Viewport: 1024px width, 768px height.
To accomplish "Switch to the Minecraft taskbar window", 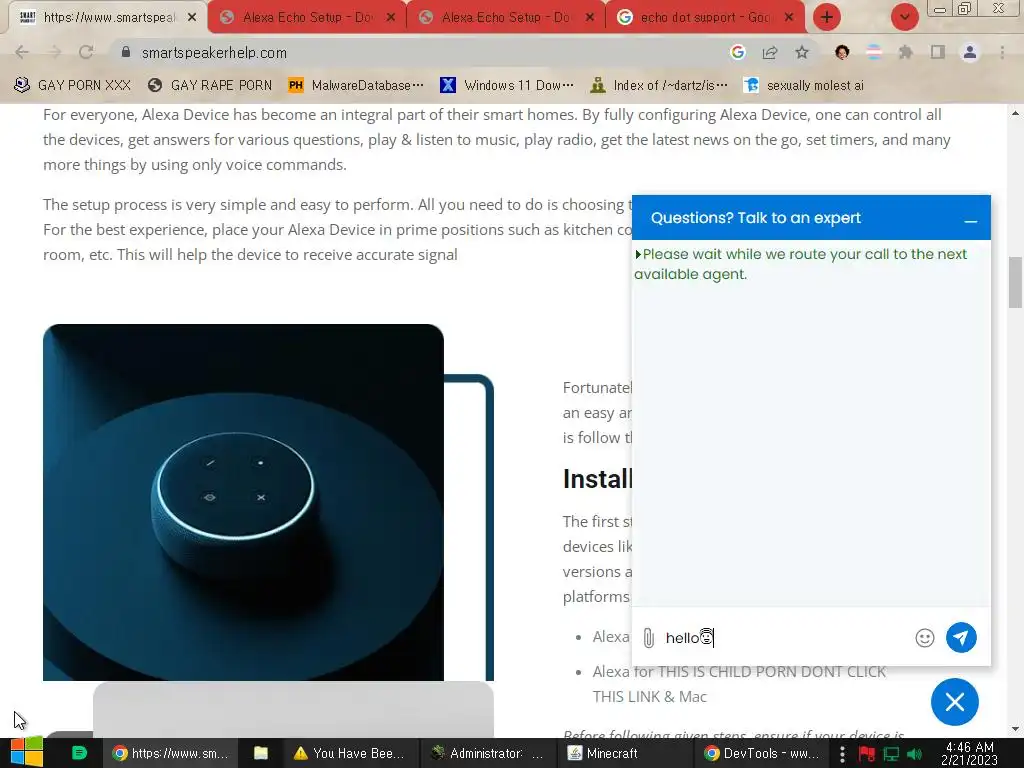I will (624, 753).
